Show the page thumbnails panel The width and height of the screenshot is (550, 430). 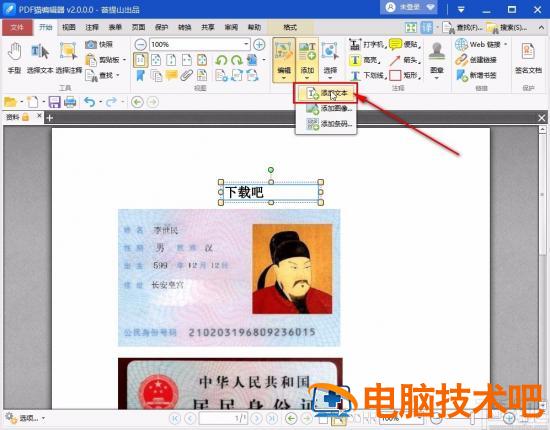(156, 75)
